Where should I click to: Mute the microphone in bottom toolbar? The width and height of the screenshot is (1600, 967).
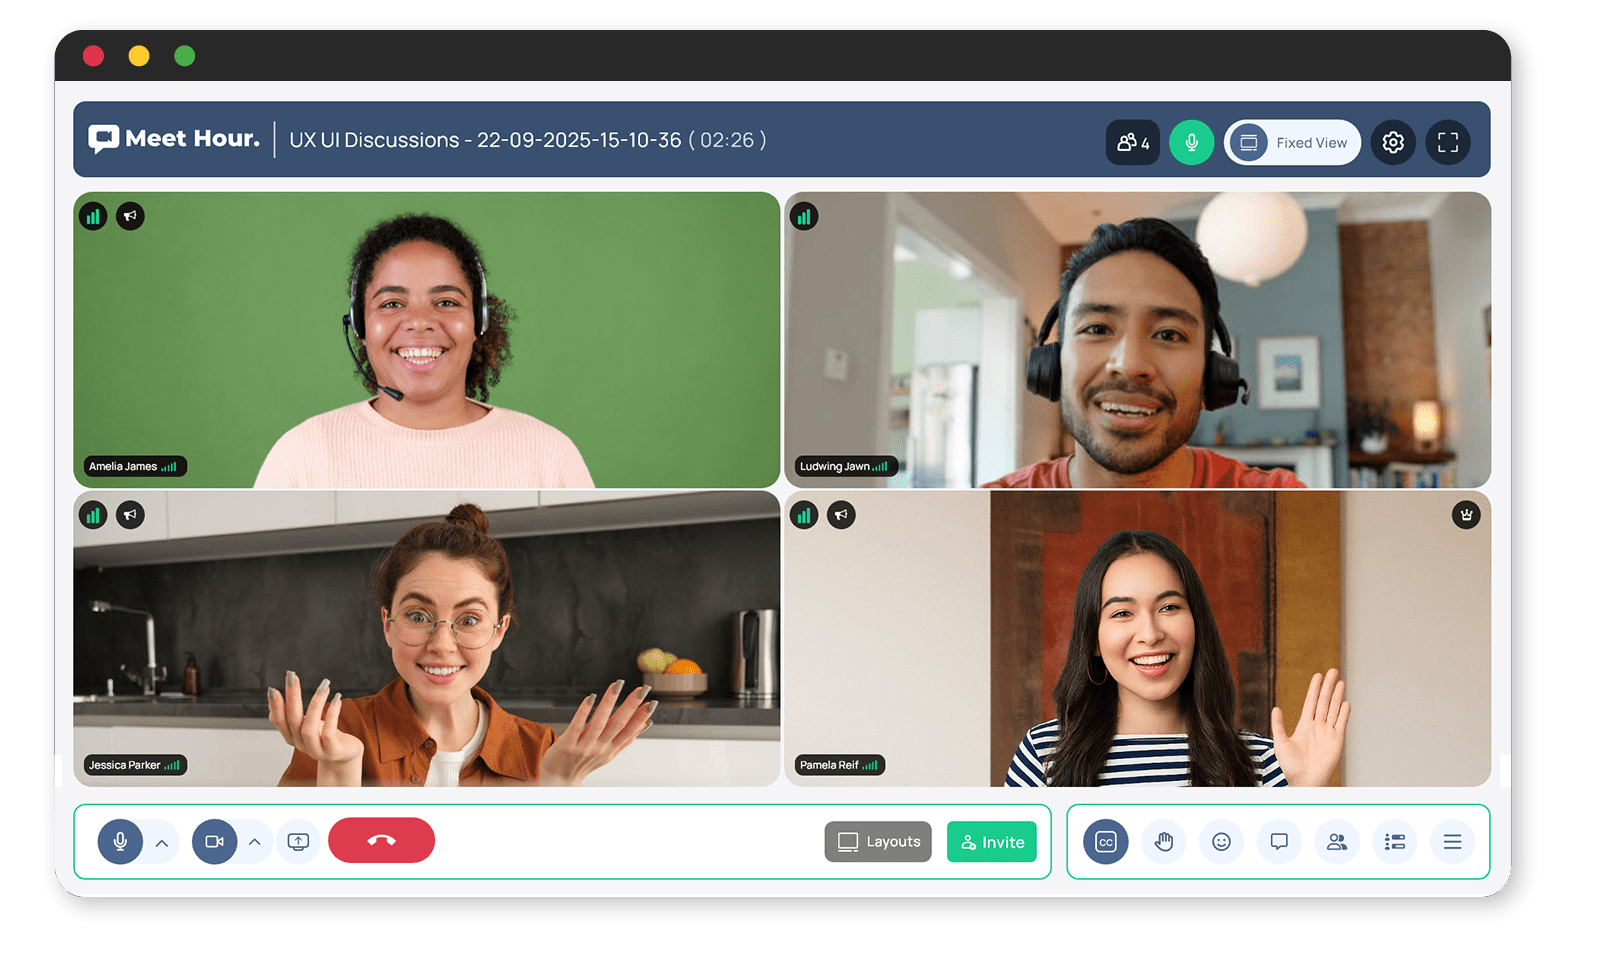[120, 842]
